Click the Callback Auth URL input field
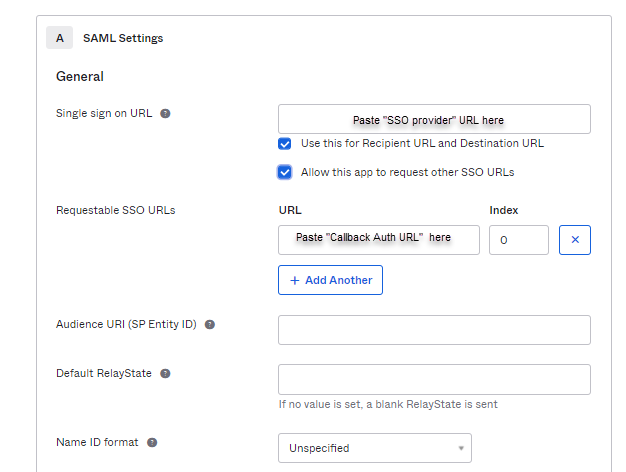Image resolution: width=626 pixels, height=472 pixels. click(379, 240)
